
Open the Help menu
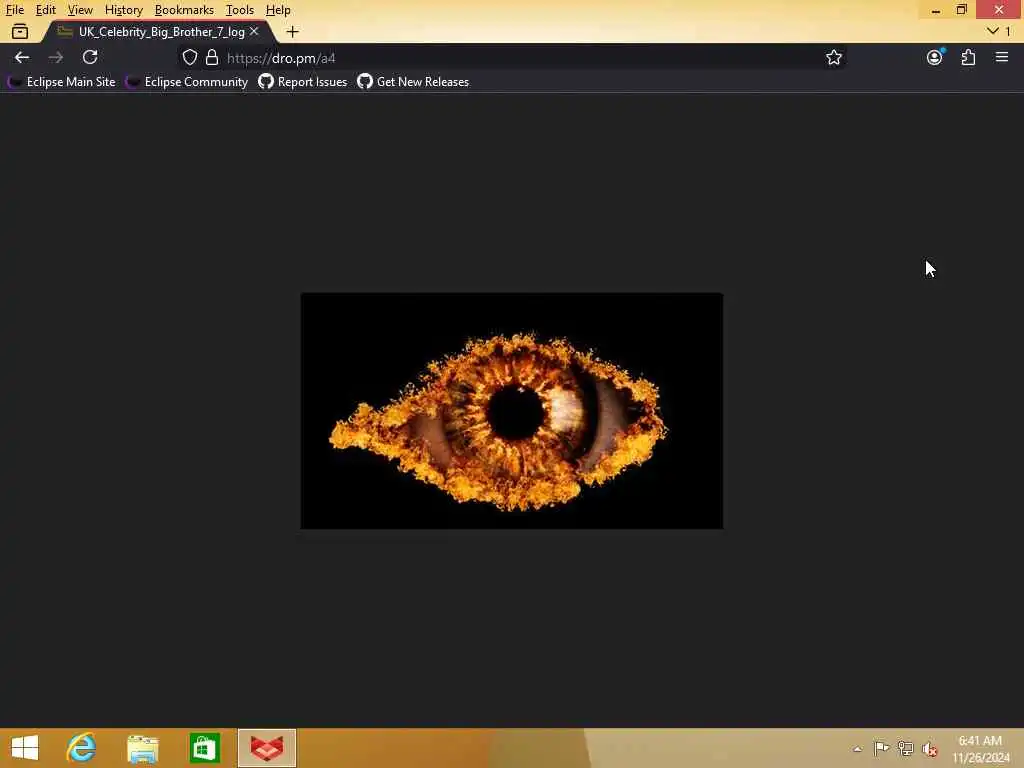pos(278,10)
